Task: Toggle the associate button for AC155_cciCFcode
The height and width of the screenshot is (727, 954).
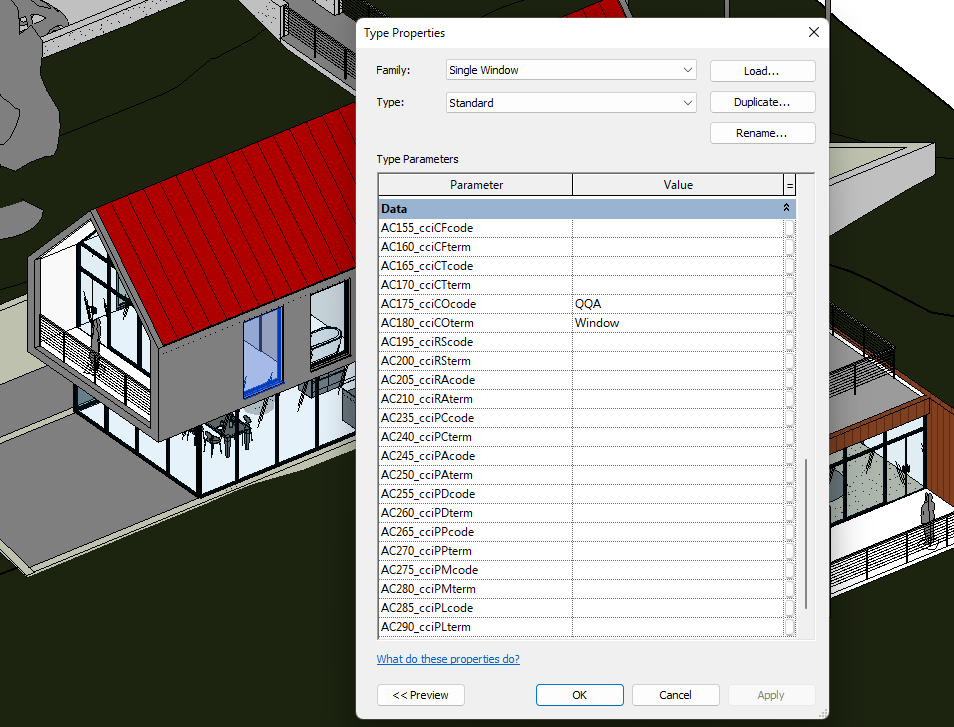Action: 789,228
